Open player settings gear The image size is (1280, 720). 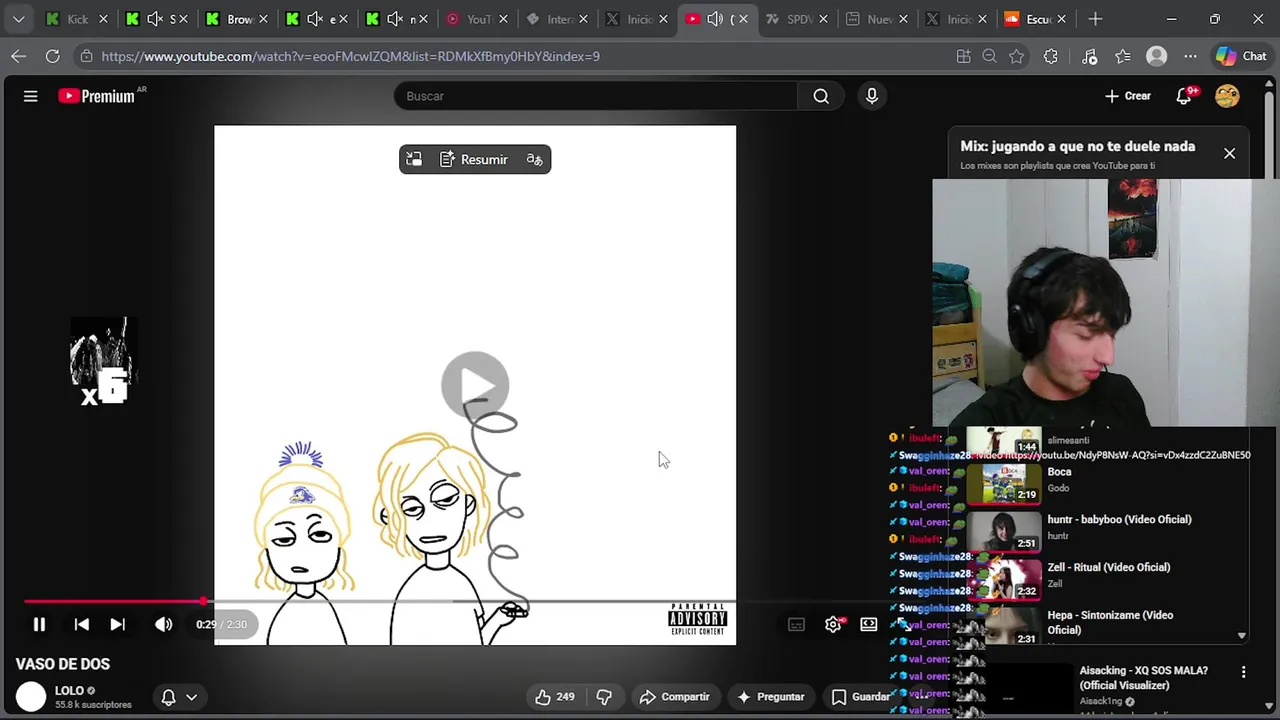(x=833, y=624)
